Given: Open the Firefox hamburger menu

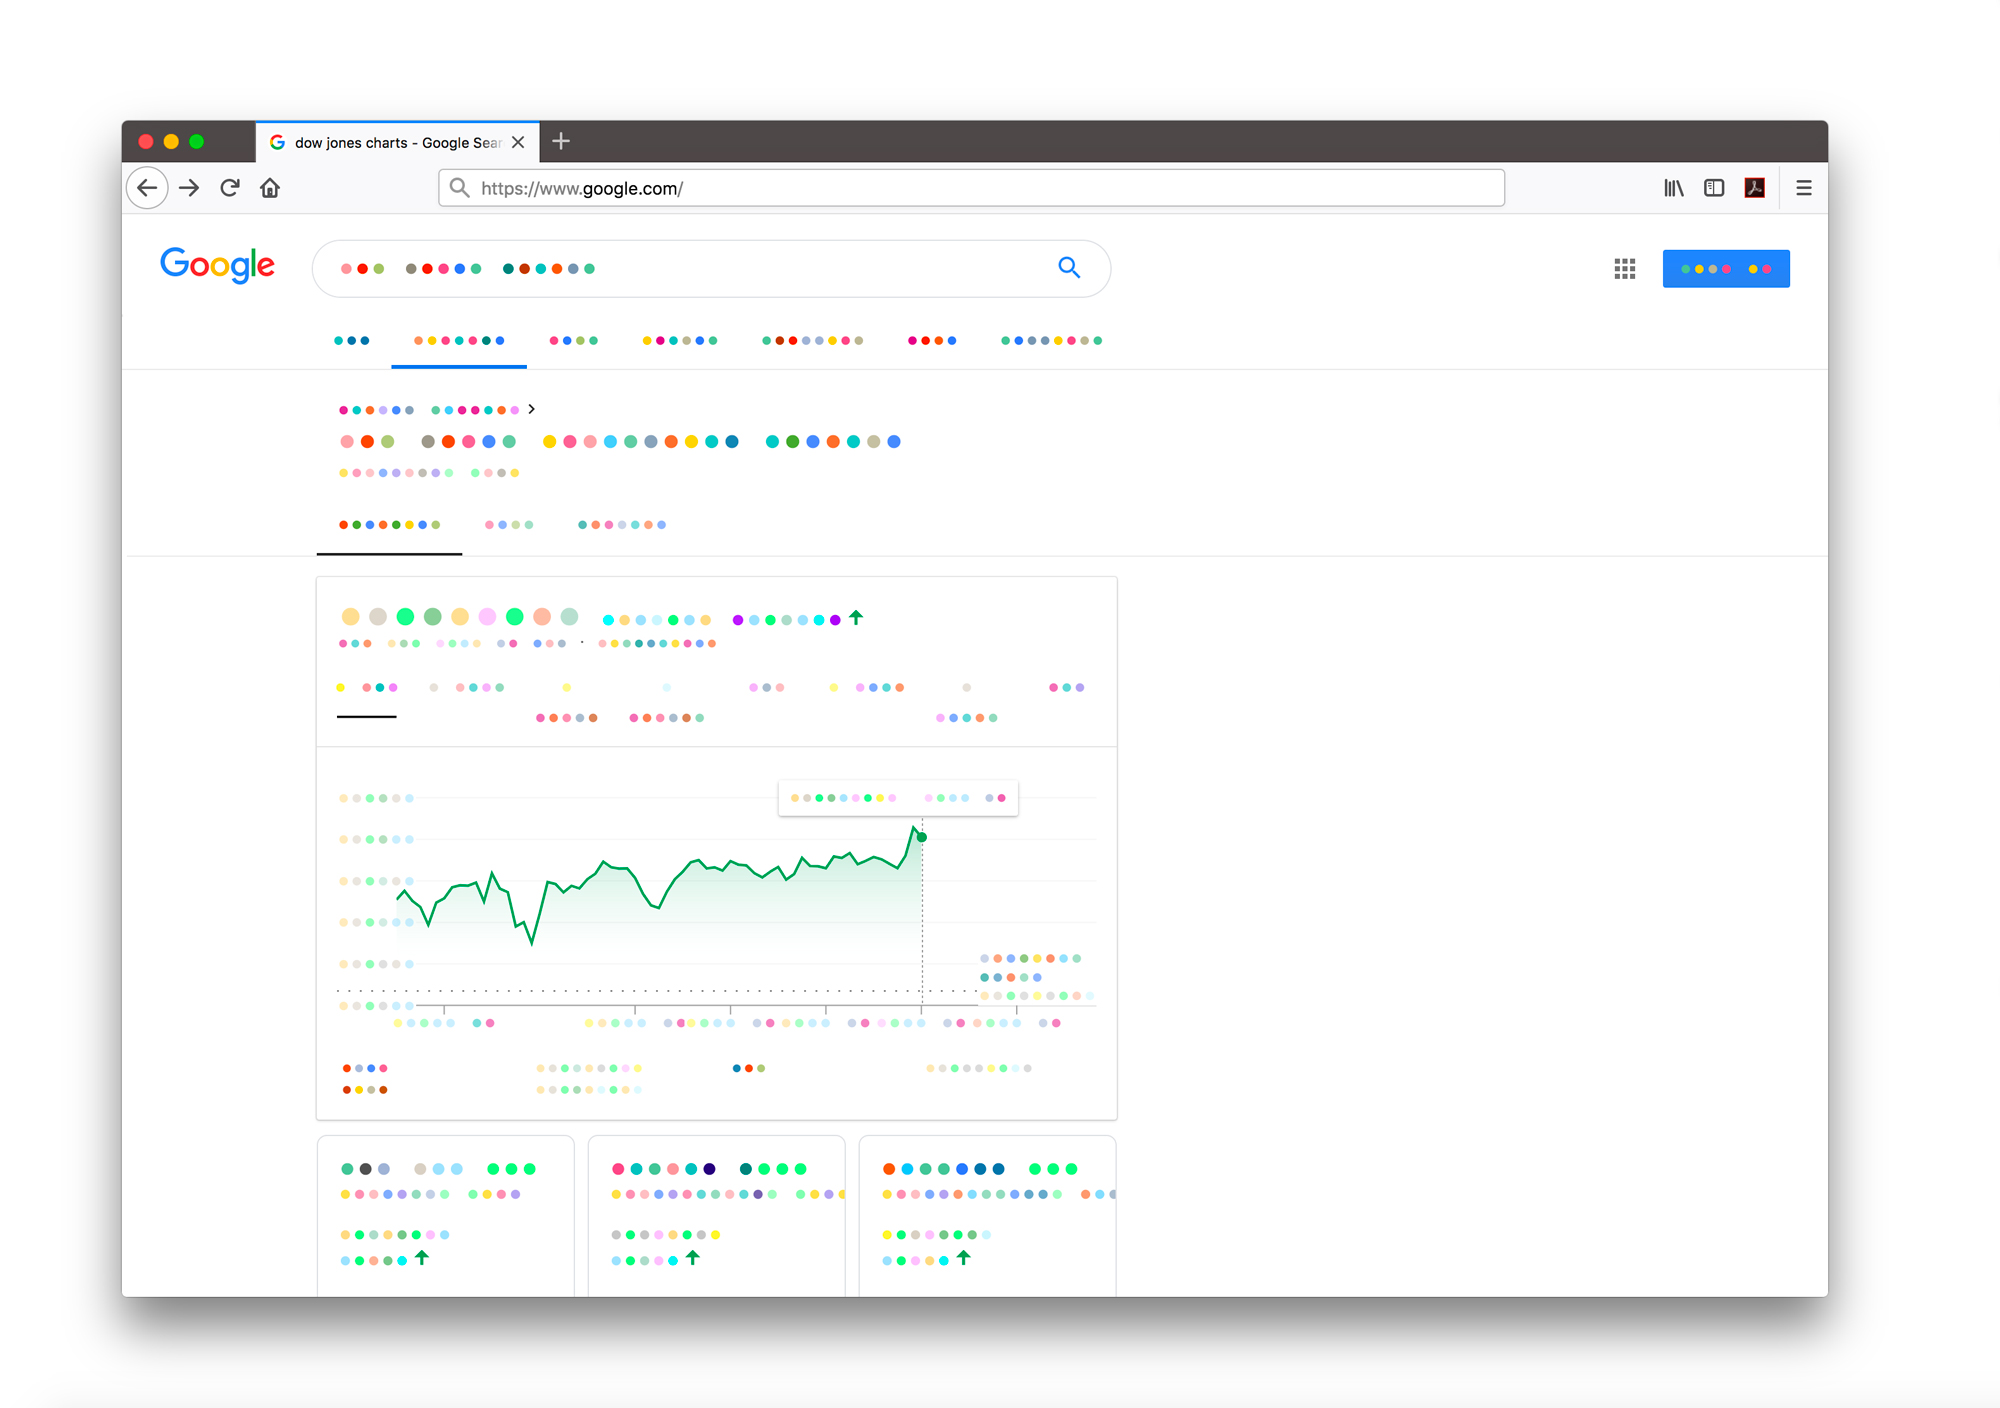Looking at the screenshot, I should pyautogui.click(x=1804, y=188).
